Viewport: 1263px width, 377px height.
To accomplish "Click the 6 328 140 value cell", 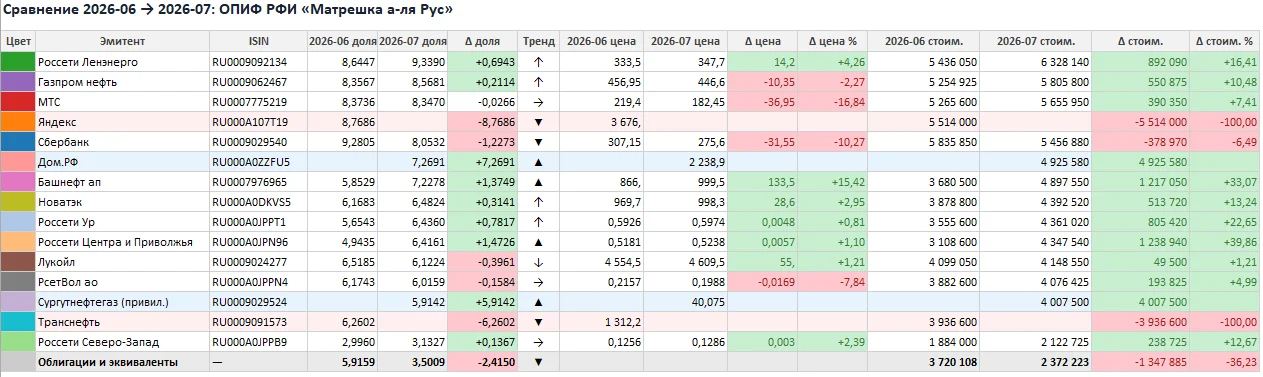I will point(1037,61).
